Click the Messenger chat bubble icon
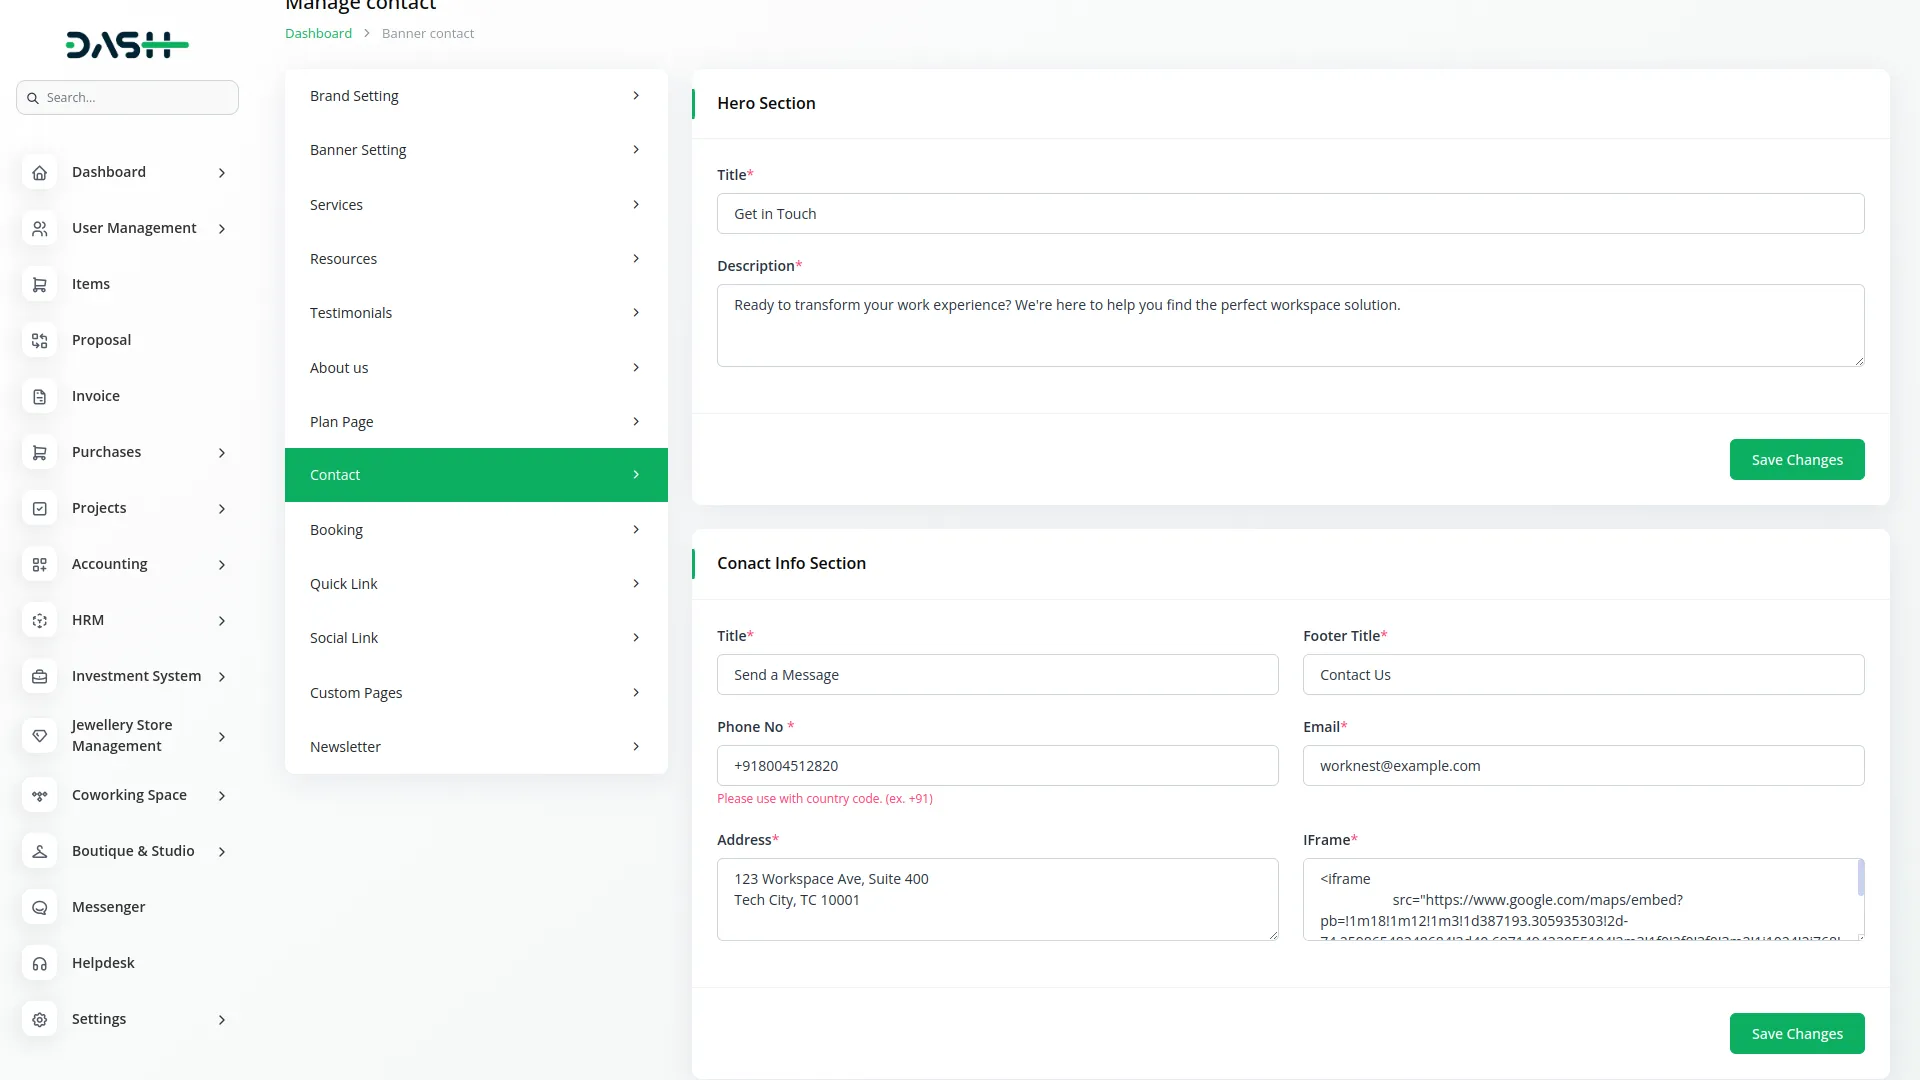This screenshot has height=1080, width=1920. (x=39, y=907)
